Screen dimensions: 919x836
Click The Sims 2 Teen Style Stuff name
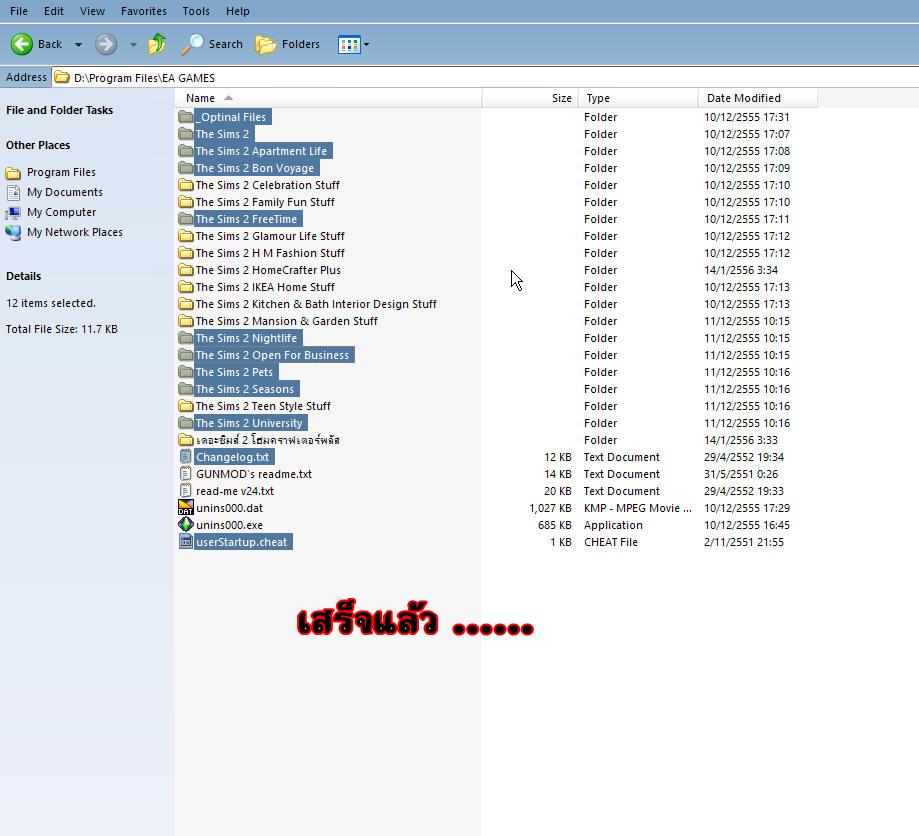tap(263, 406)
